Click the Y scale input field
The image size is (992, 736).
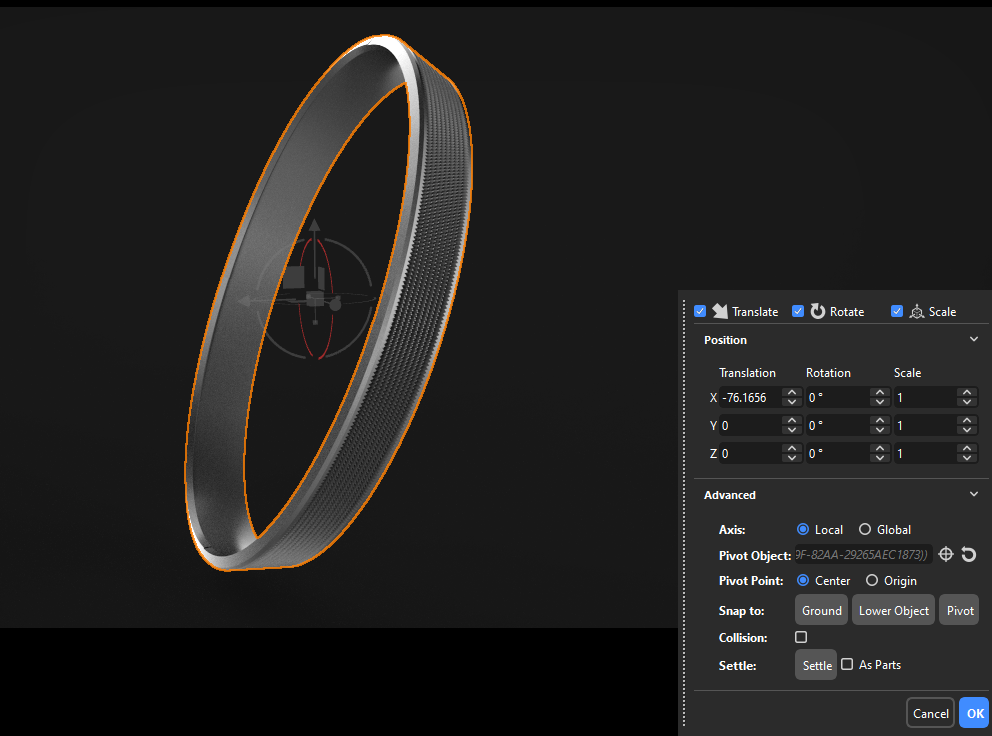(925, 425)
